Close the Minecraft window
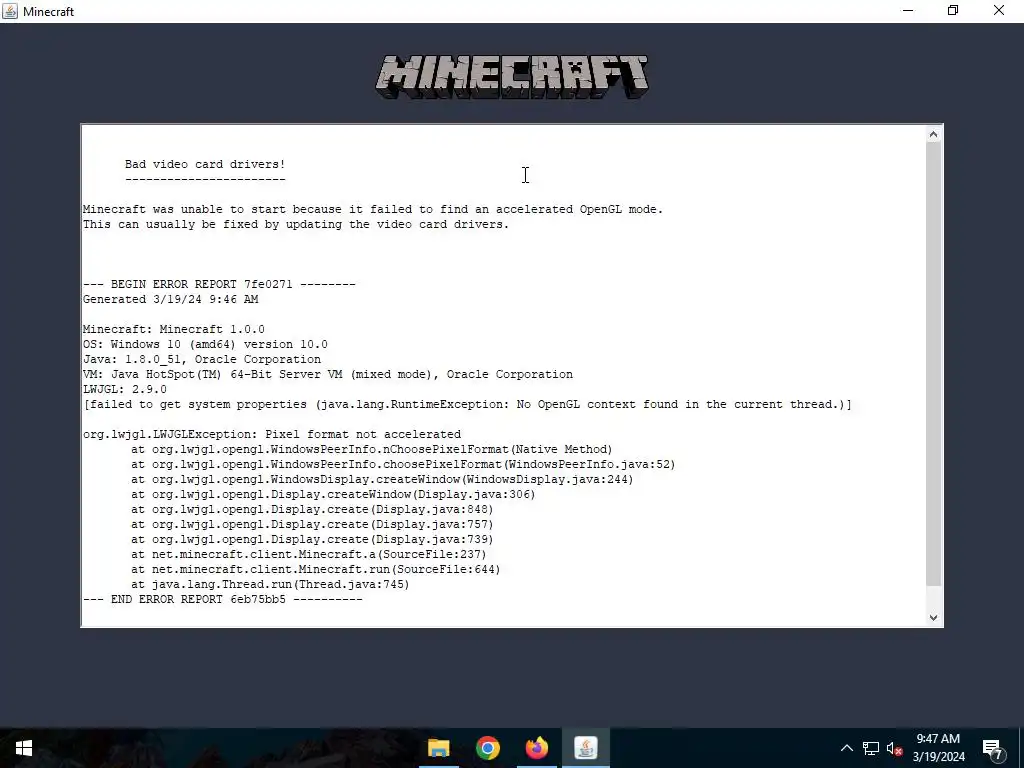 pos(999,11)
